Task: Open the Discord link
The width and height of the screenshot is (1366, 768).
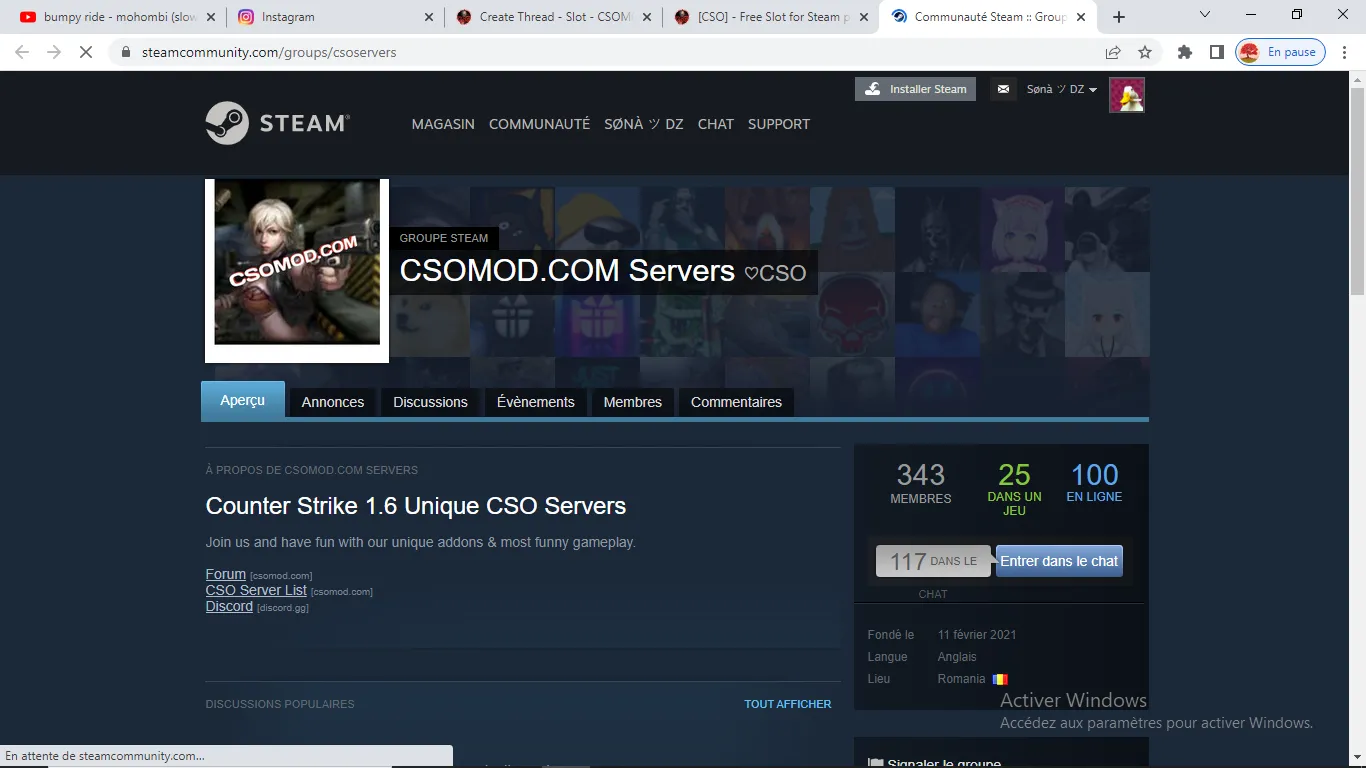Action: pos(229,606)
